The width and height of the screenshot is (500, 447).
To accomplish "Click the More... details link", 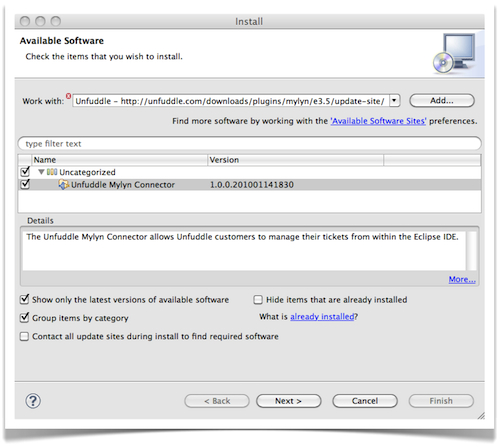I will pyautogui.click(x=462, y=279).
